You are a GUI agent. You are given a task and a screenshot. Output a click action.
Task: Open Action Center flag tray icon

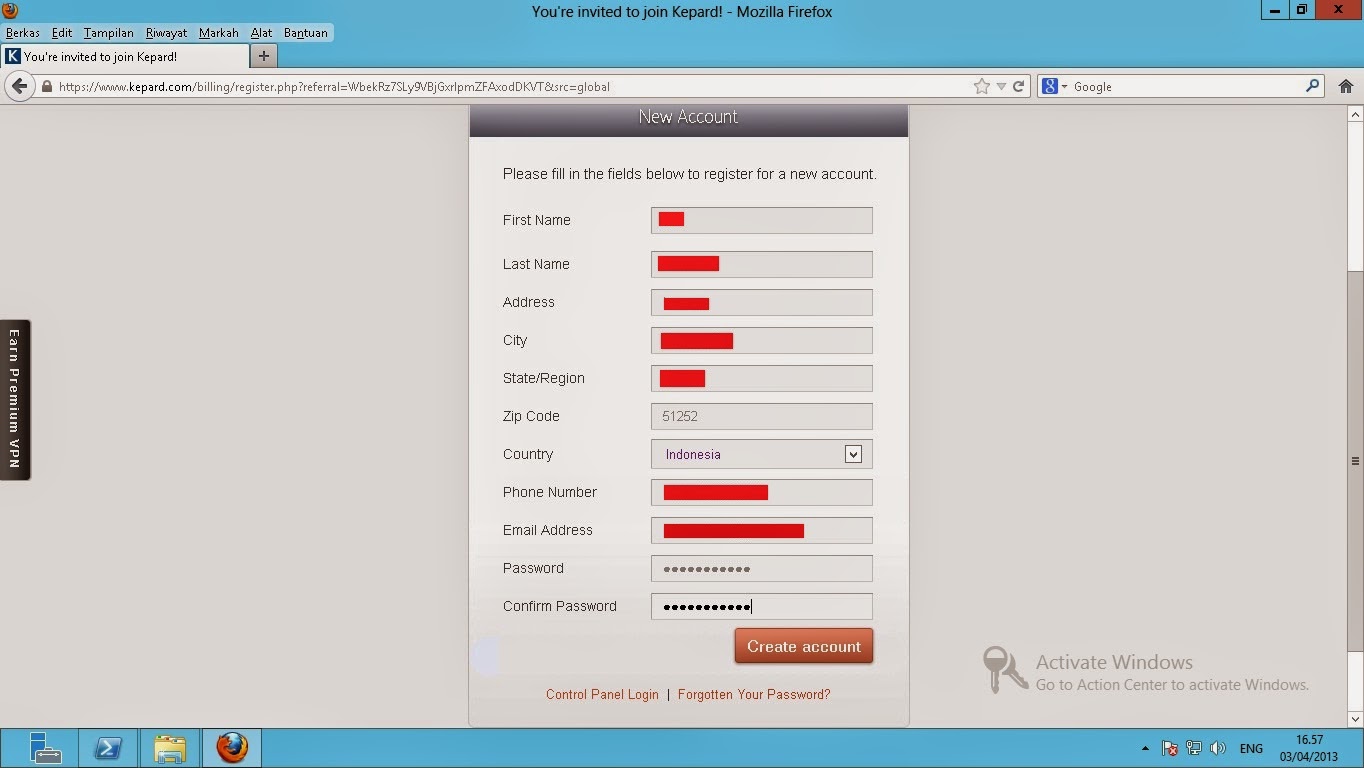pyautogui.click(x=1170, y=748)
